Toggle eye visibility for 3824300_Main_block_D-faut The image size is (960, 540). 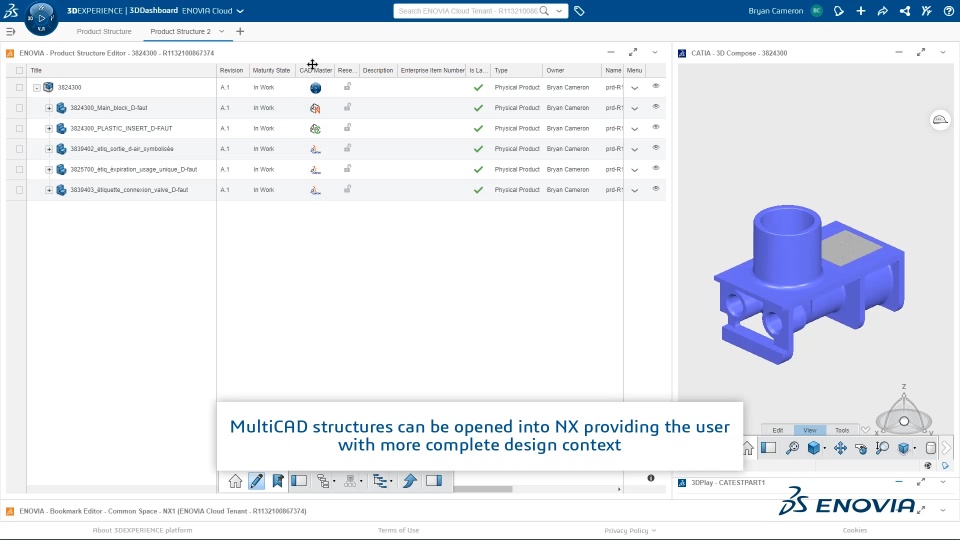(656, 107)
